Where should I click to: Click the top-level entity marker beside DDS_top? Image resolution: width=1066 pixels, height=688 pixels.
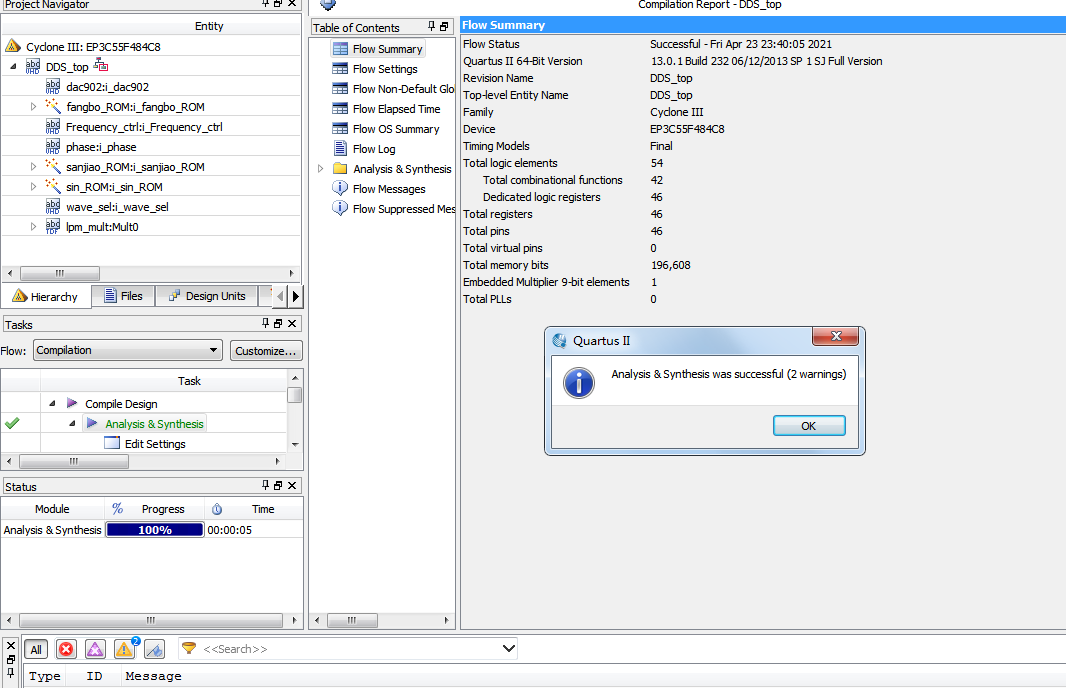tap(101, 65)
